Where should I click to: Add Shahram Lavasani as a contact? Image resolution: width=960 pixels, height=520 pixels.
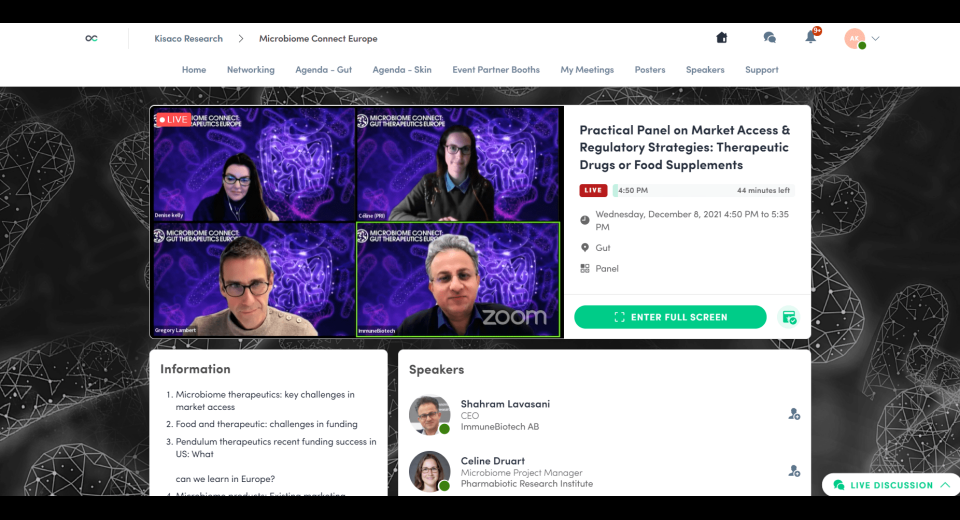point(794,414)
